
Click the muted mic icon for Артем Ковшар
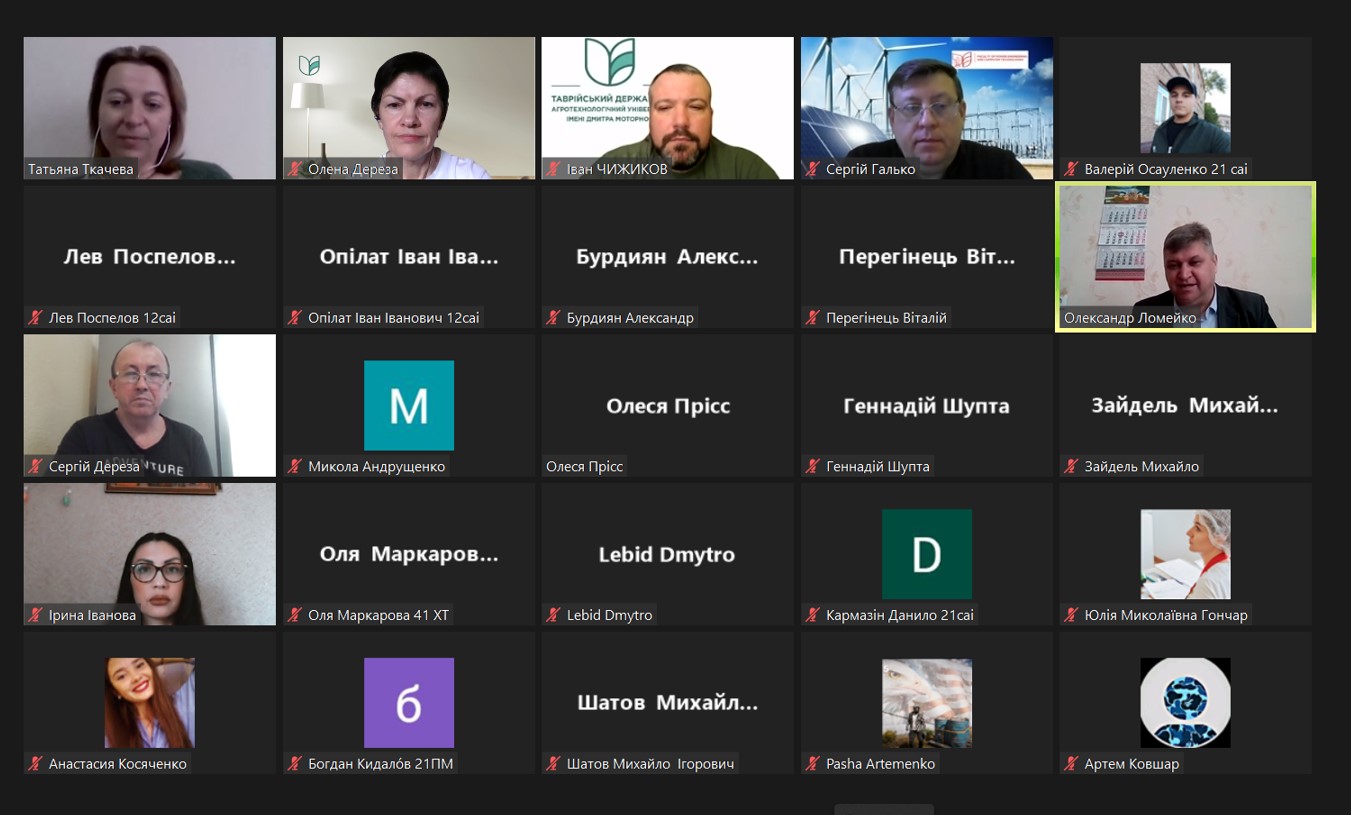click(x=1072, y=764)
